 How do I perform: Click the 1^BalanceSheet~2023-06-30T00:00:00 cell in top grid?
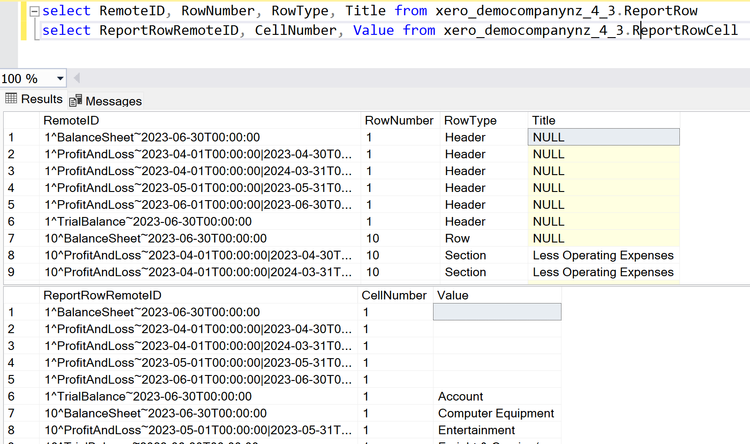200,137
